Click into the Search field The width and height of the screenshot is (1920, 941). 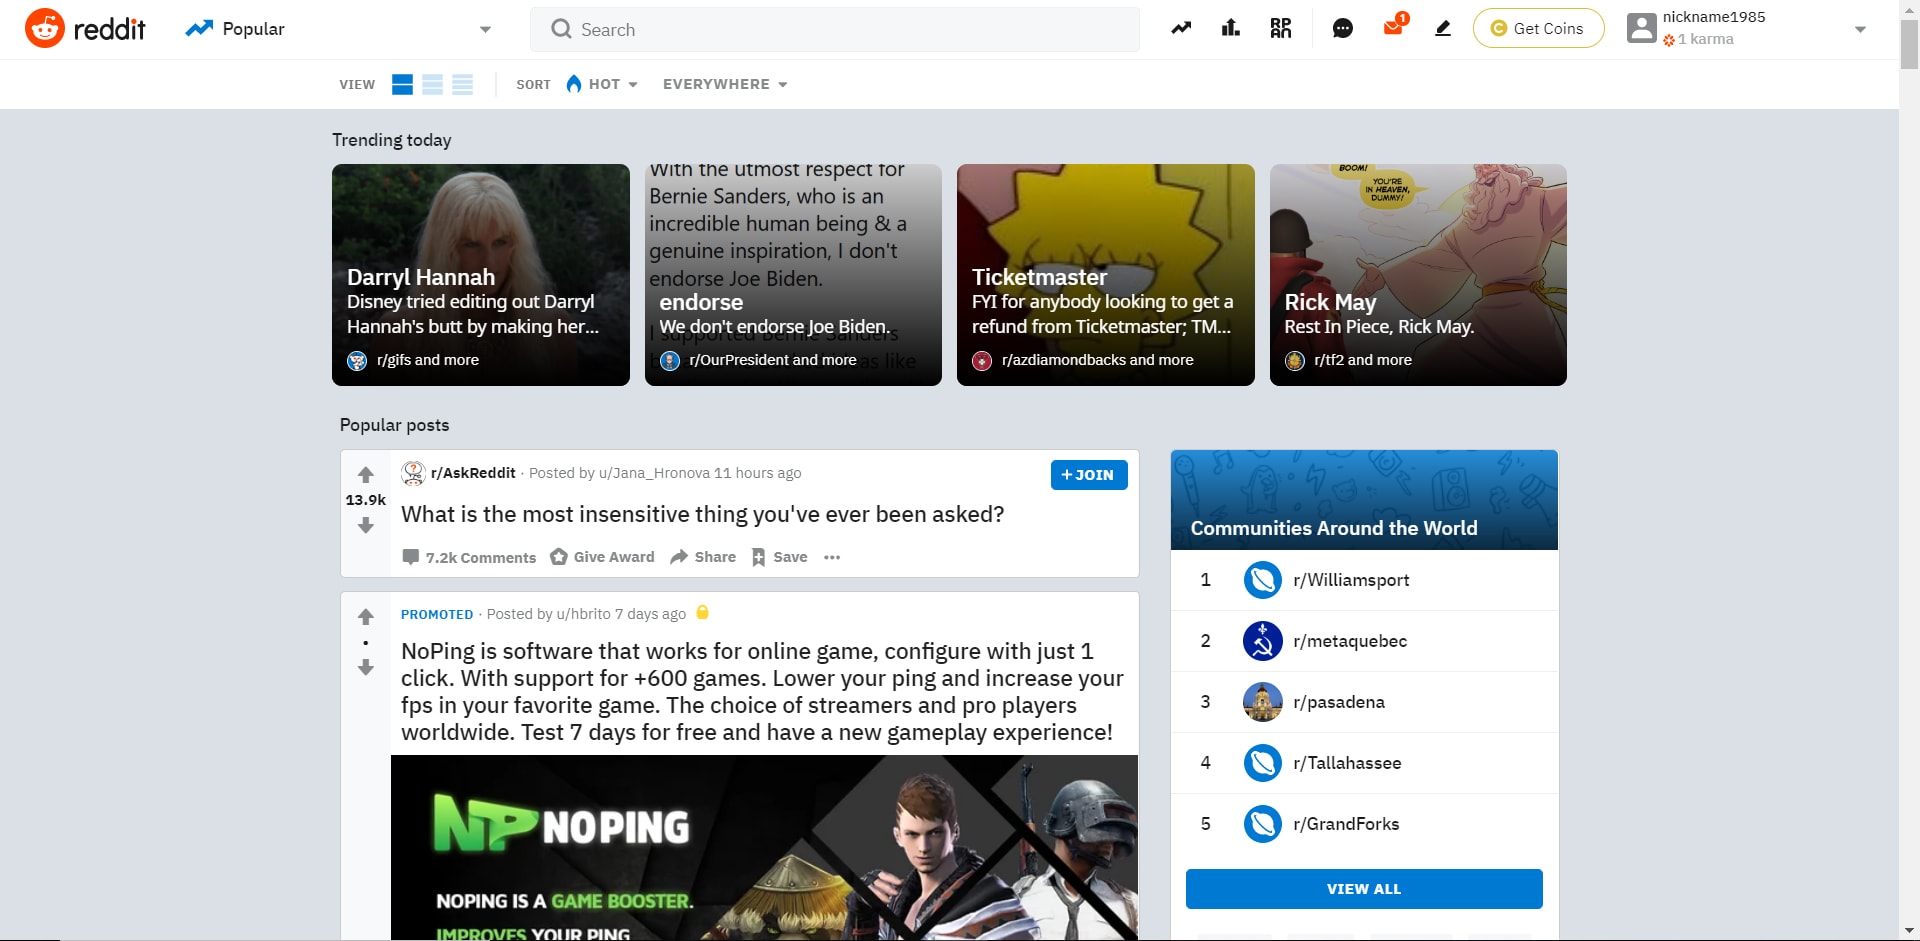[x=835, y=30]
